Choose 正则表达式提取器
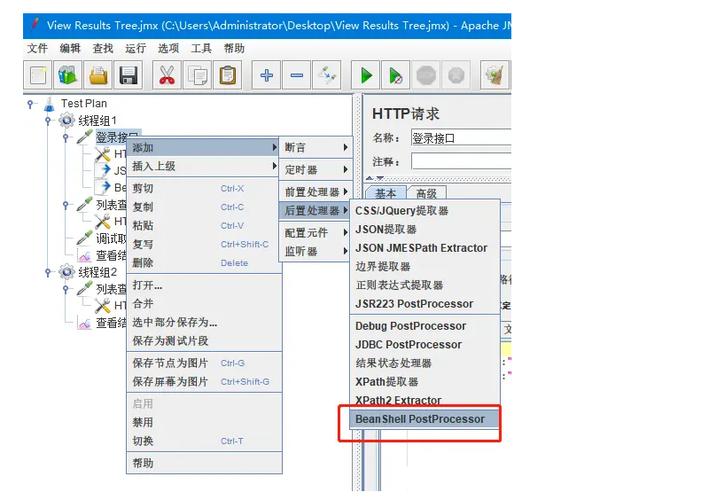Viewport: 701px width, 500px height. [424, 285]
